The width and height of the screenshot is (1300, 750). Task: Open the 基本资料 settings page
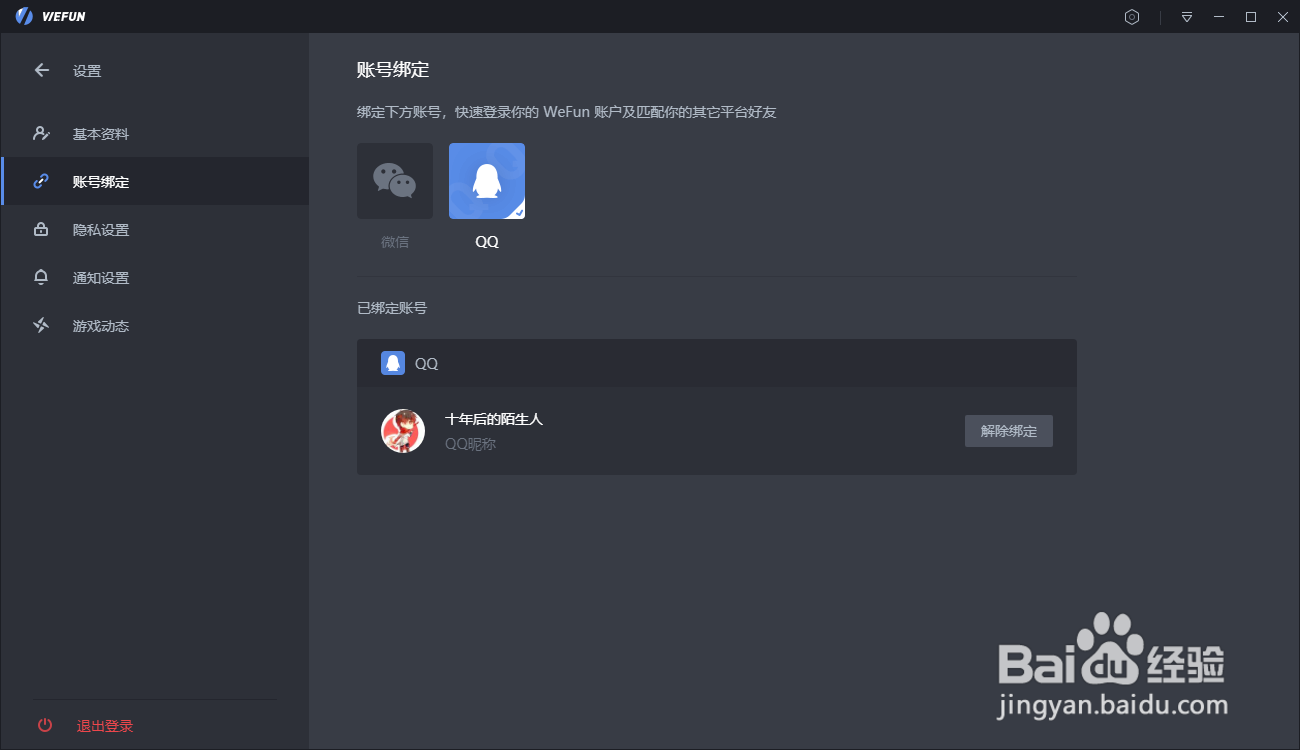155,134
